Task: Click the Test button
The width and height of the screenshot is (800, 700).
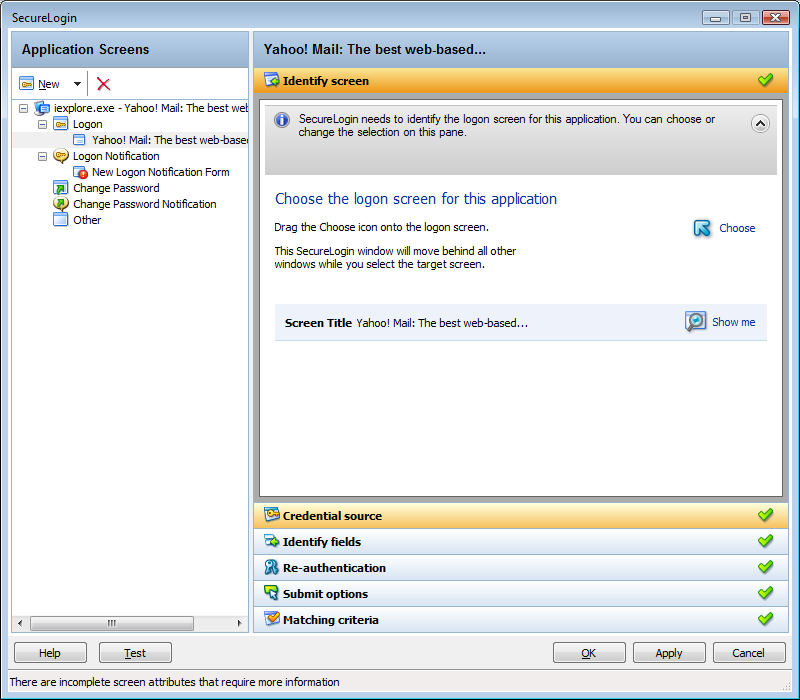Action: pyautogui.click(x=135, y=653)
